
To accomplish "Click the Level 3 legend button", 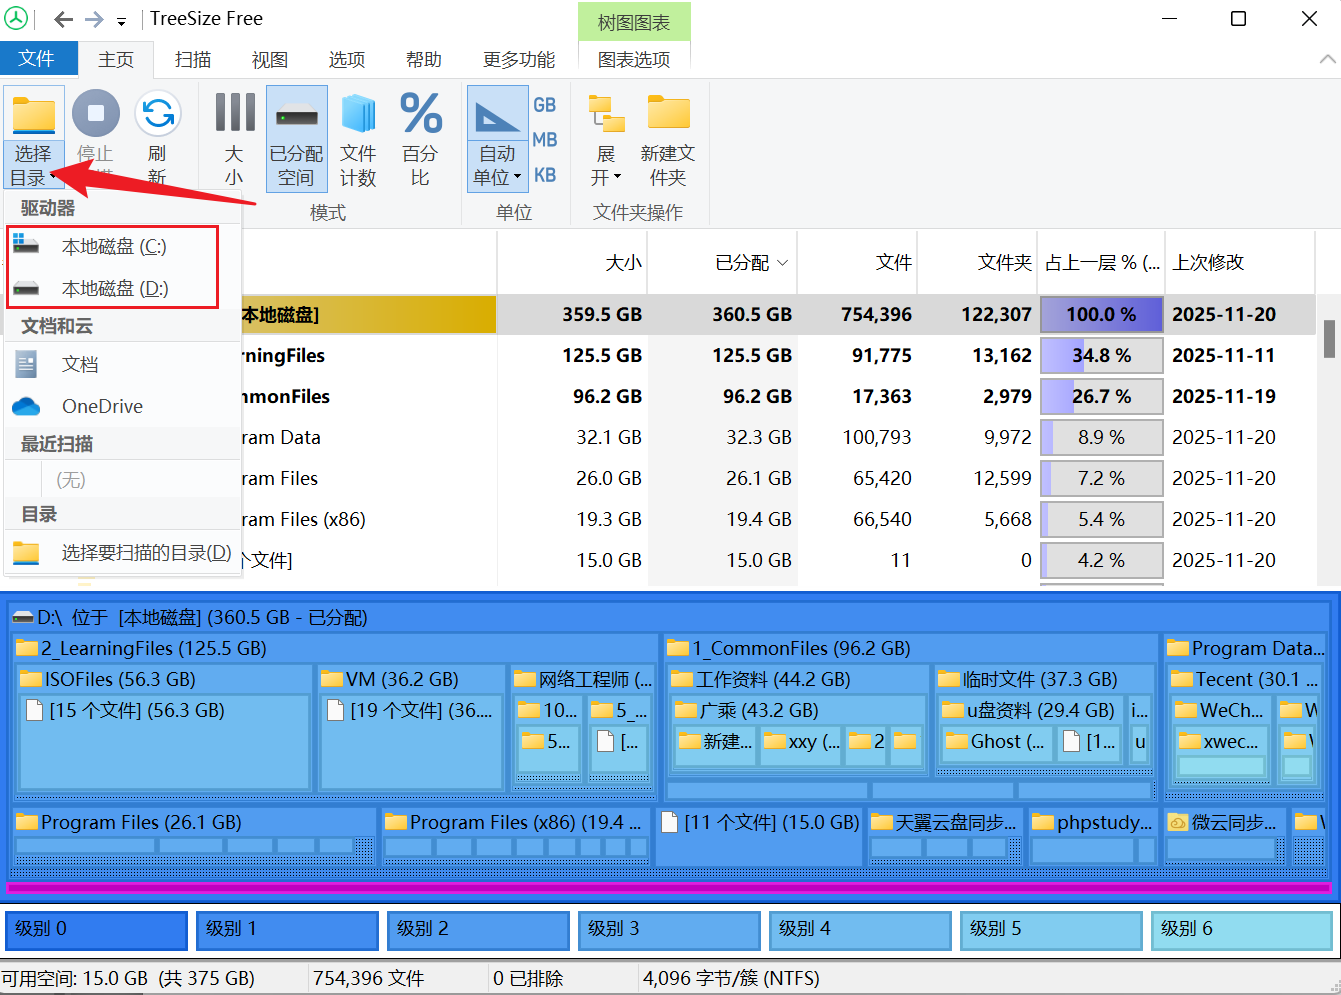I will tap(669, 929).
